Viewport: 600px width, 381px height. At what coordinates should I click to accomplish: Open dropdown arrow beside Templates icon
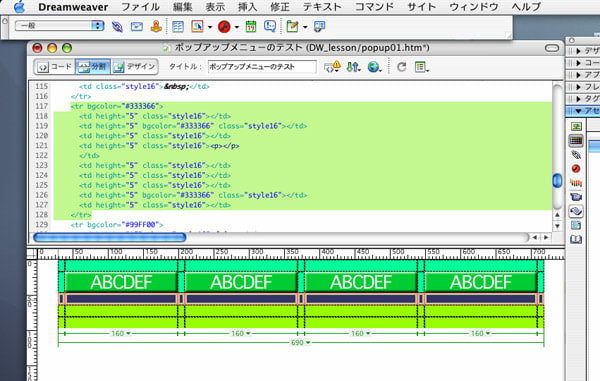(x=305, y=27)
